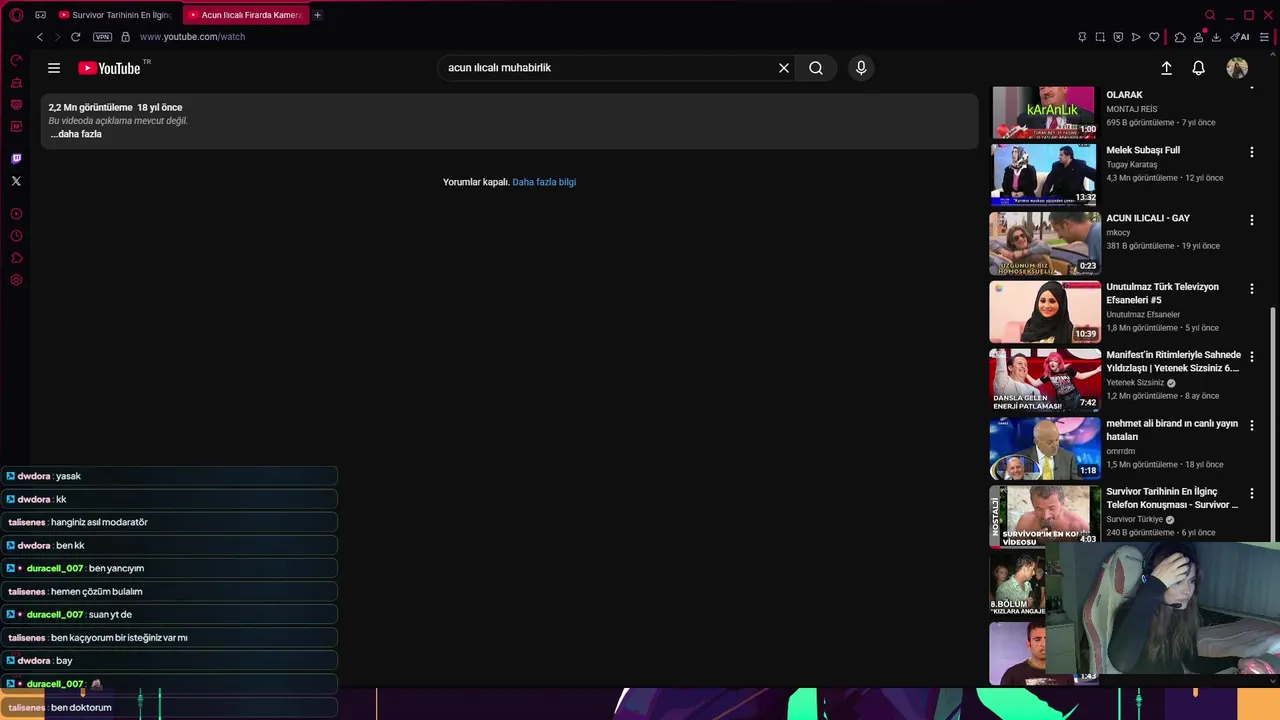This screenshot has width=1280, height=720.
Task: Open YouTube hamburger guide menu
Action: [54, 68]
